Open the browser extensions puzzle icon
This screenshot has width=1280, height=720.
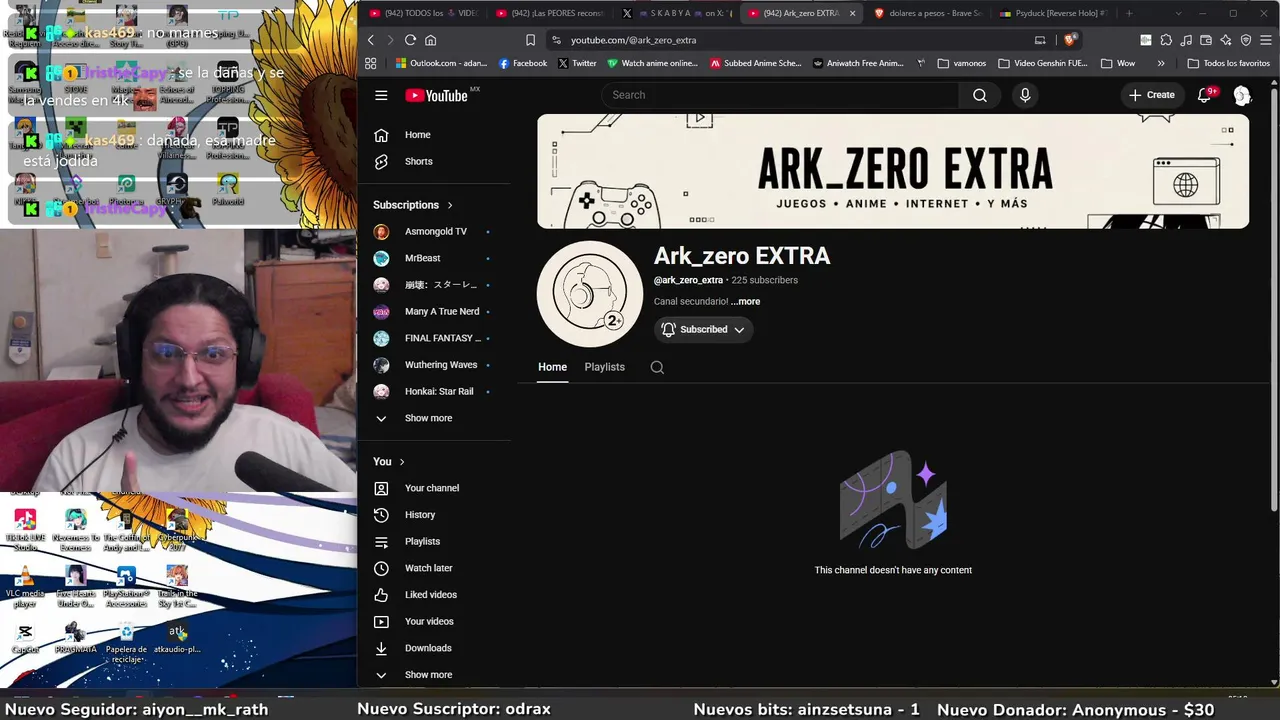[x=1166, y=40]
